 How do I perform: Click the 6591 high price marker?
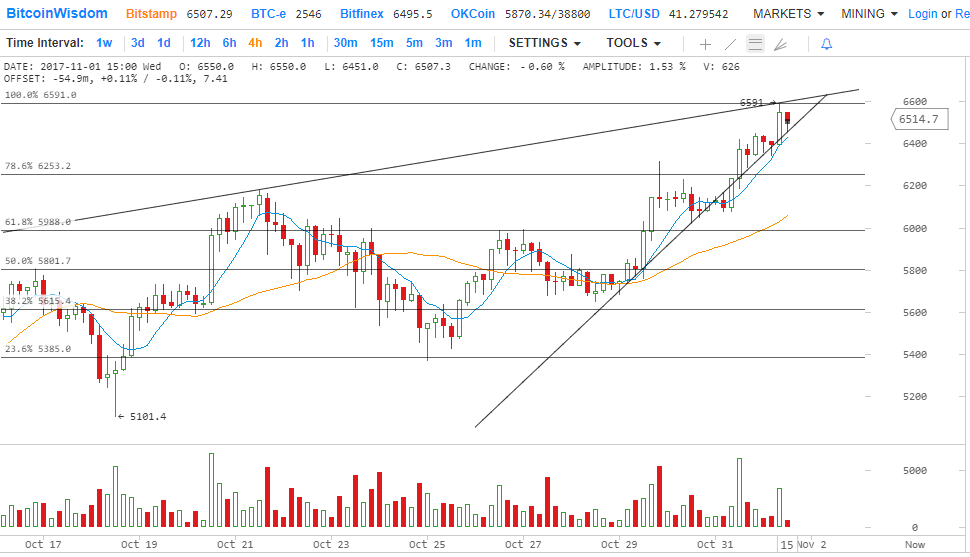(x=752, y=103)
